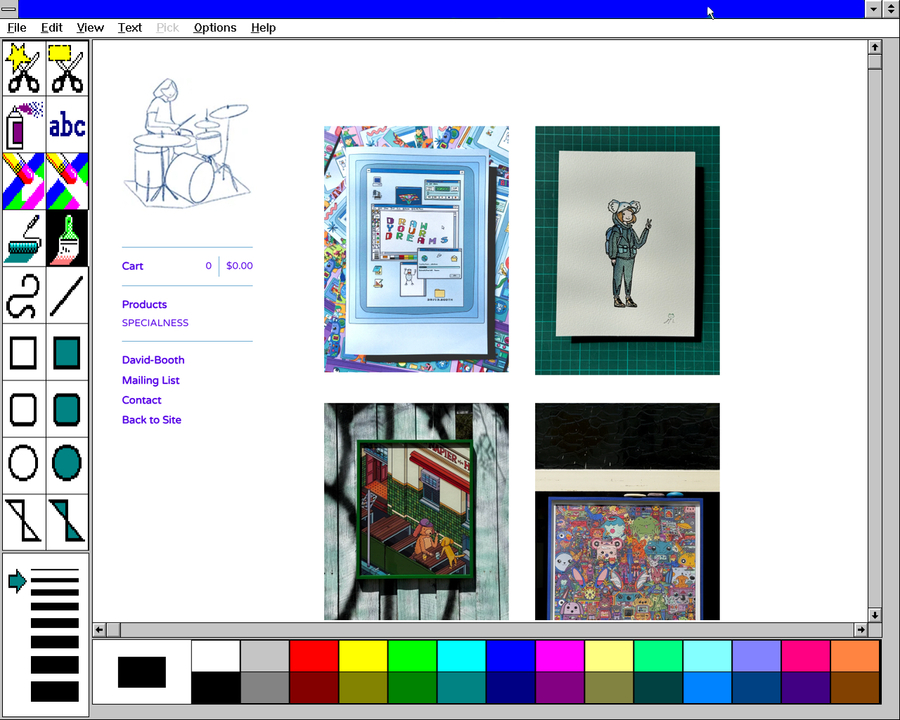This screenshot has height=720, width=900.
Task: Open the Cart link
Action: 133,266
